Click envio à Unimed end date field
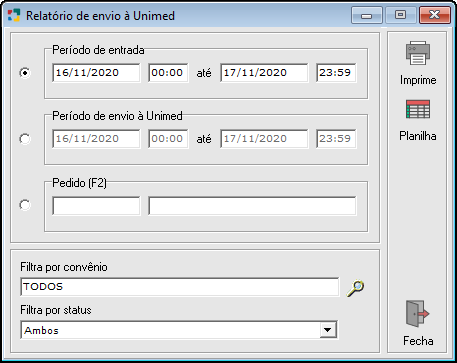This screenshot has width=457, height=363. pyautogui.click(x=264, y=139)
